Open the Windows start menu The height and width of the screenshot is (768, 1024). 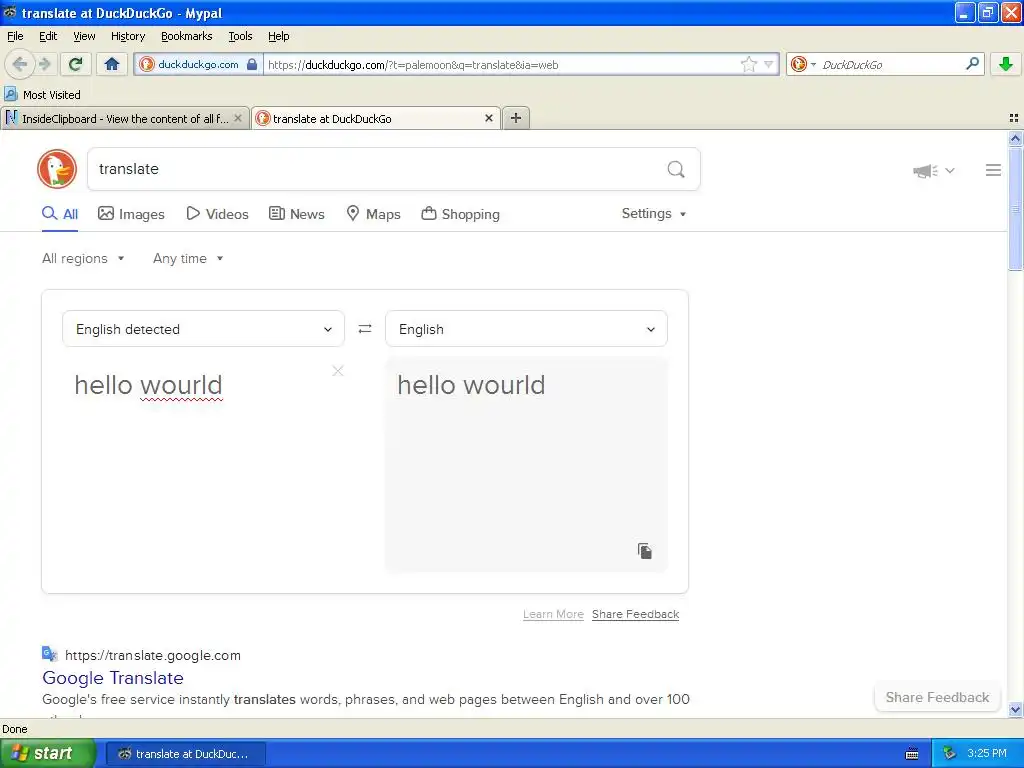(x=47, y=754)
